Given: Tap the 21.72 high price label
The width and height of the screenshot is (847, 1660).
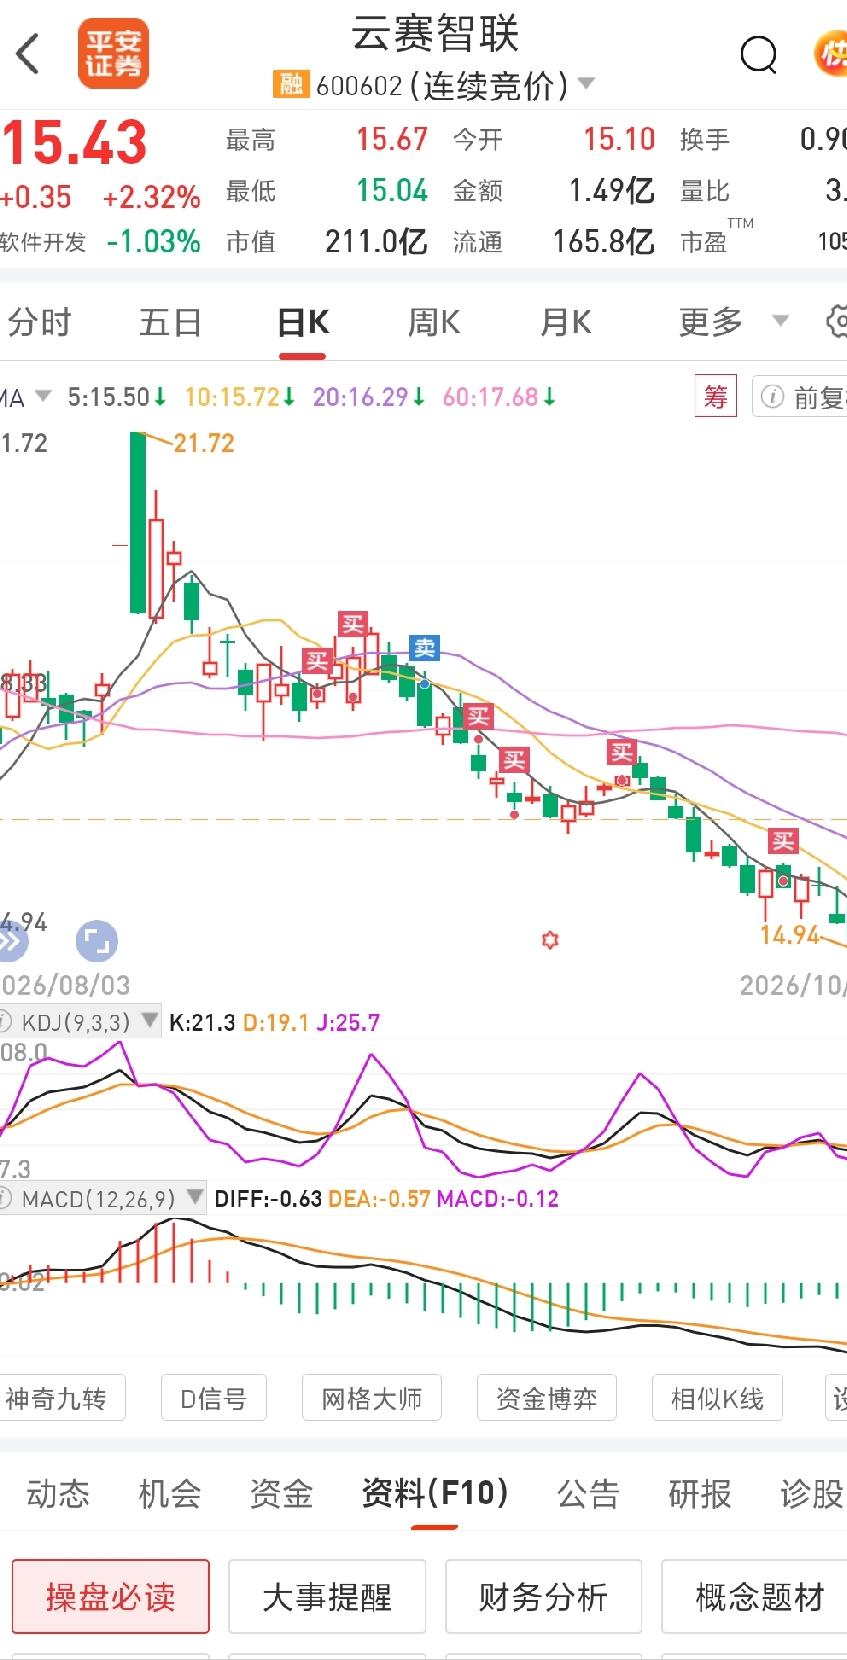Looking at the screenshot, I should 204,443.
